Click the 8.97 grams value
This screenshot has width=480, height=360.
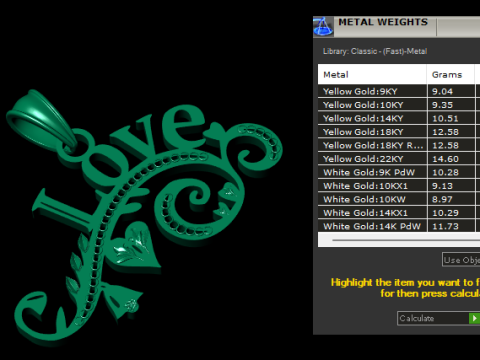coord(442,199)
